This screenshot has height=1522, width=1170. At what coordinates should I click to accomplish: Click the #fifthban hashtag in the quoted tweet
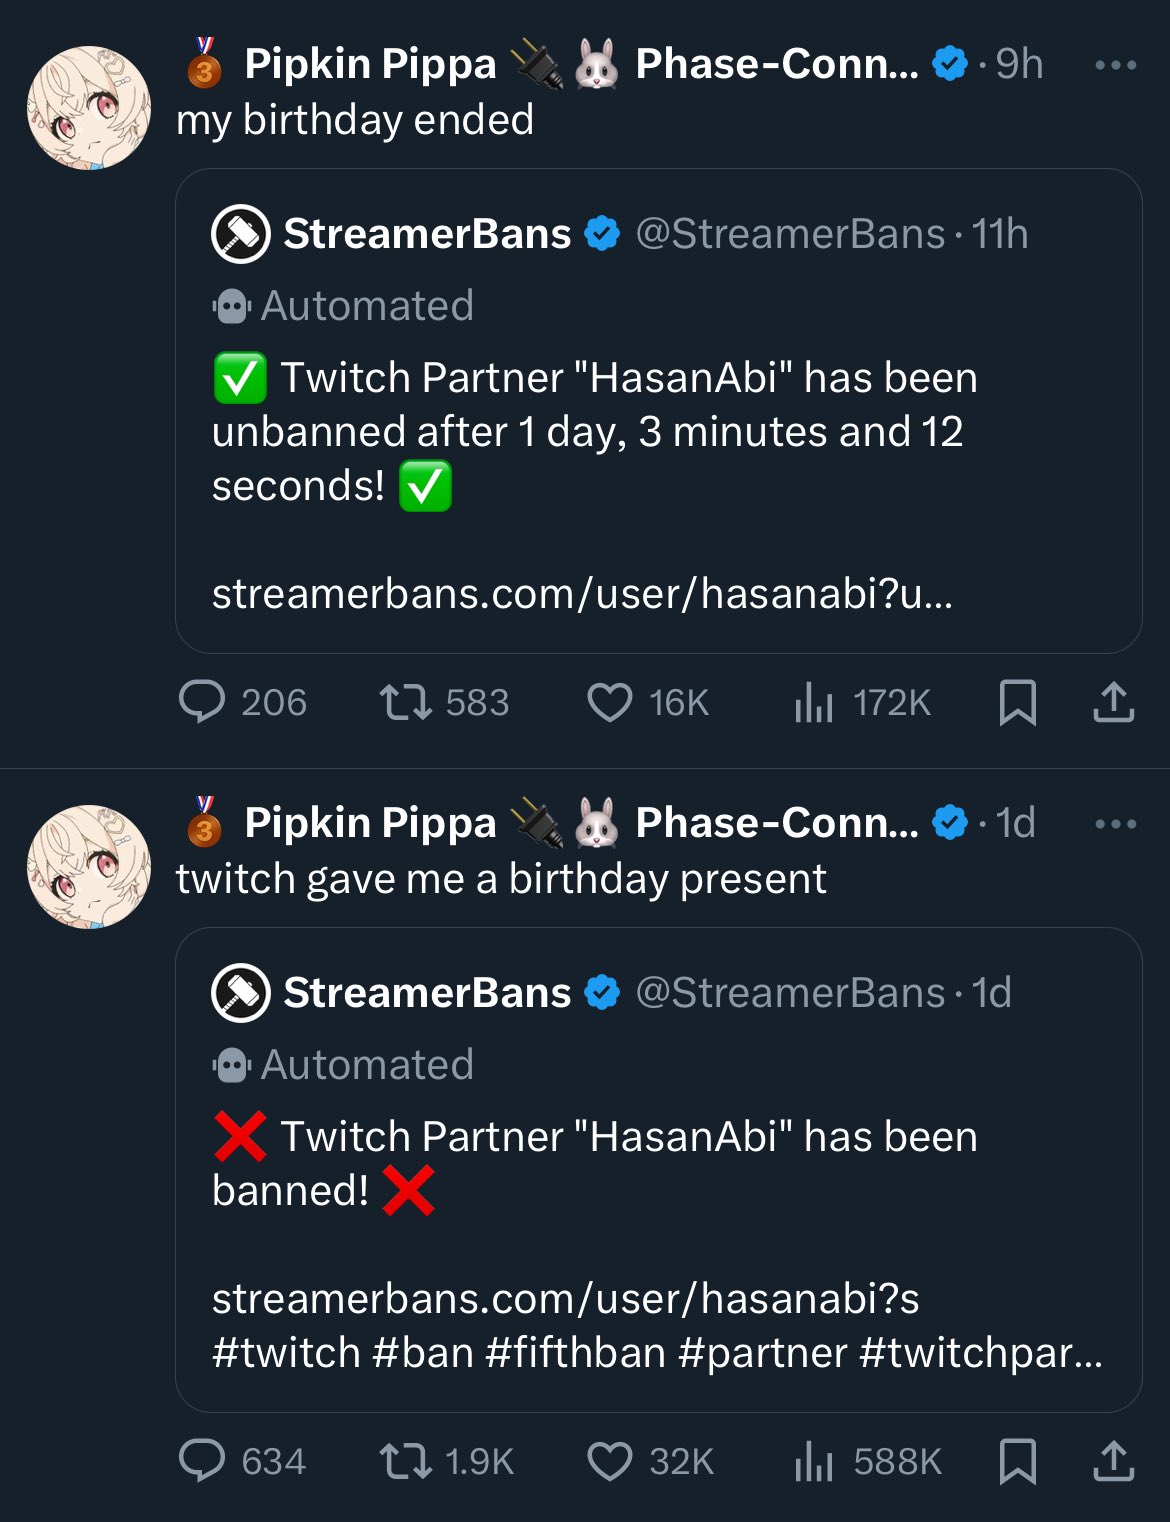pos(575,1353)
